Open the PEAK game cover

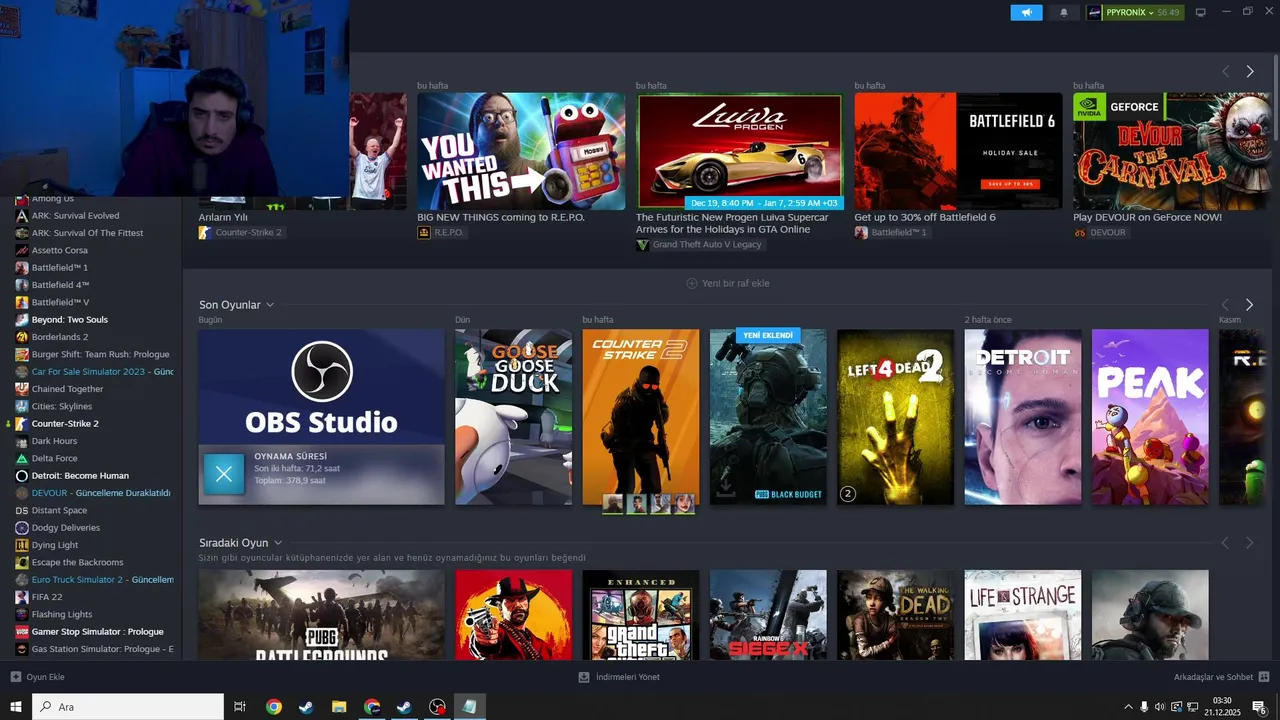(1150, 417)
